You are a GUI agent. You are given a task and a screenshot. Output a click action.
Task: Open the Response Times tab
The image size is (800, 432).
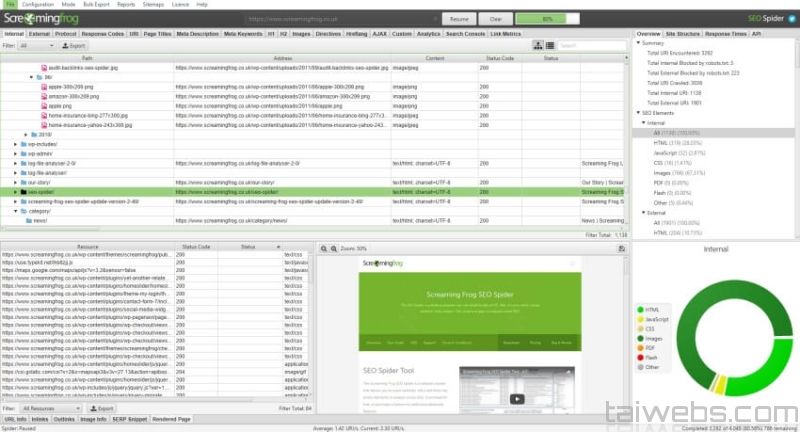726,34
